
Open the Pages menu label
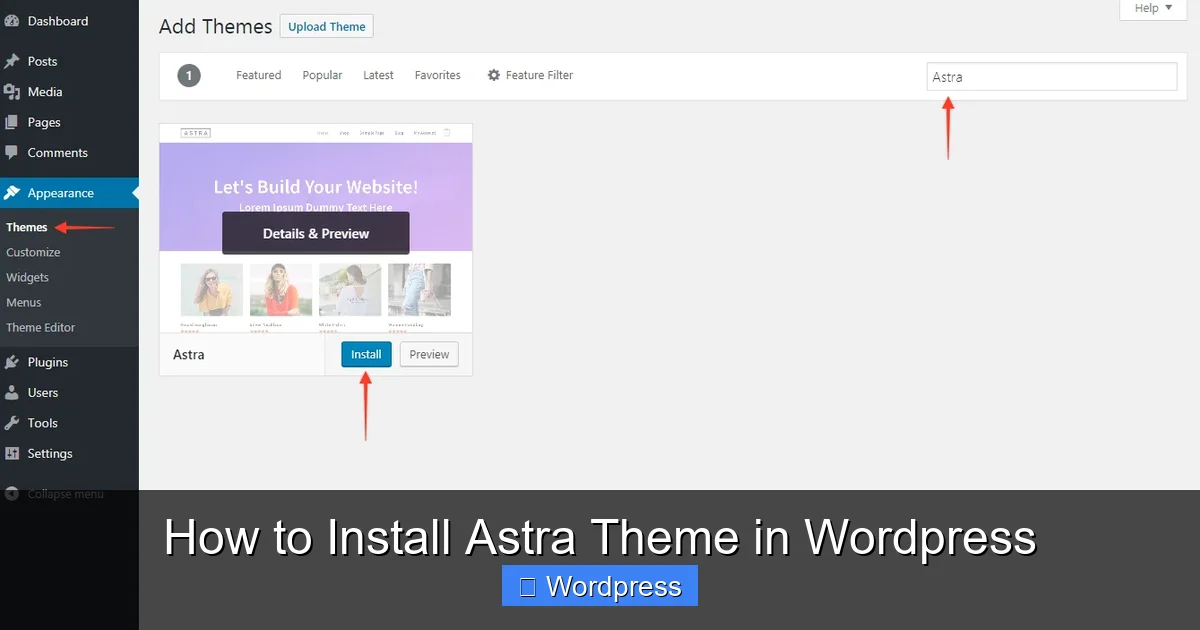(x=44, y=122)
